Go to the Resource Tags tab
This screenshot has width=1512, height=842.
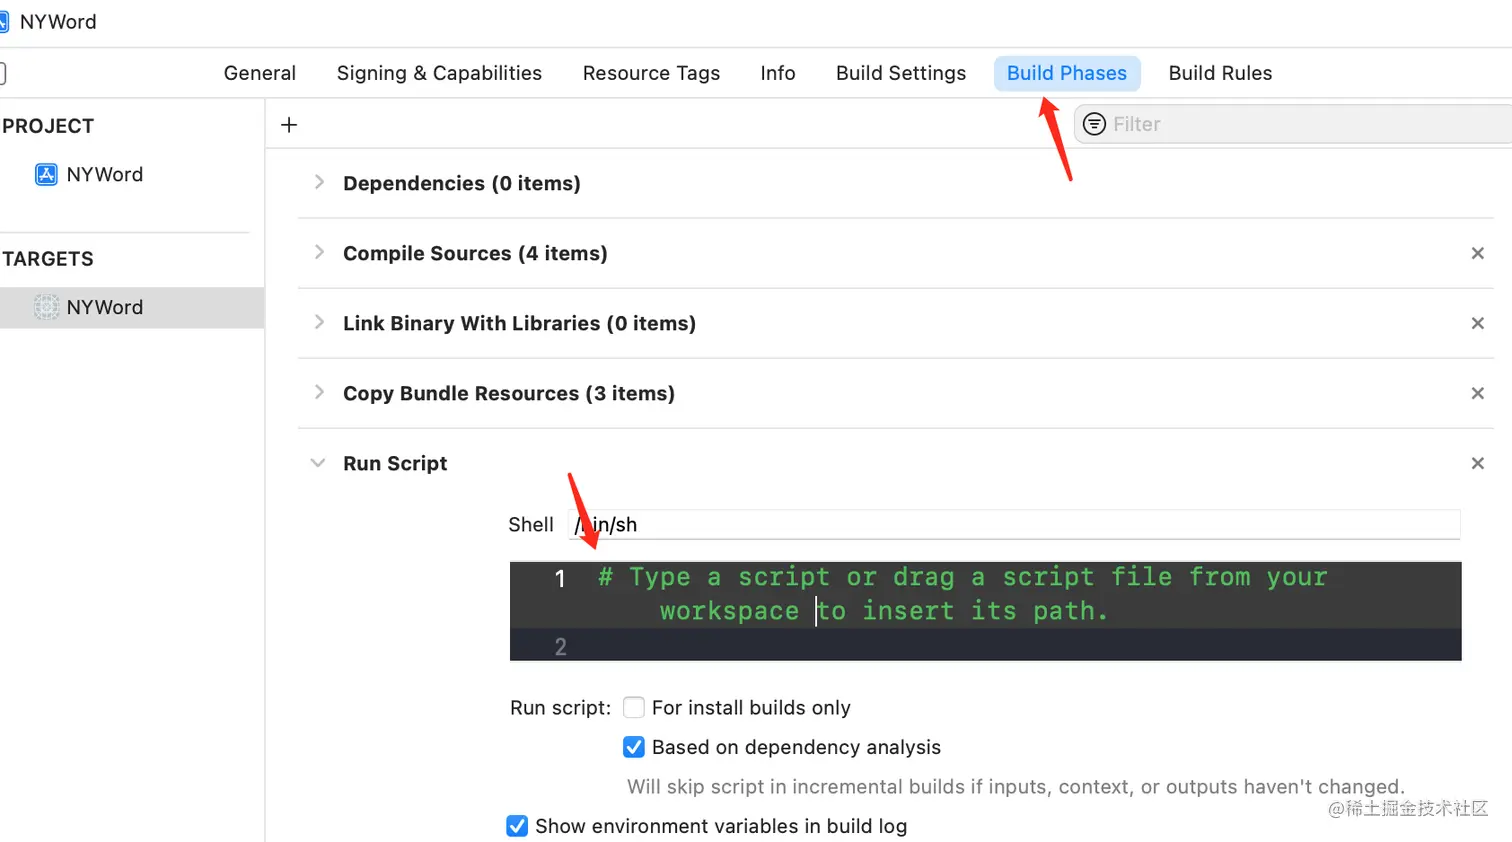651,73
